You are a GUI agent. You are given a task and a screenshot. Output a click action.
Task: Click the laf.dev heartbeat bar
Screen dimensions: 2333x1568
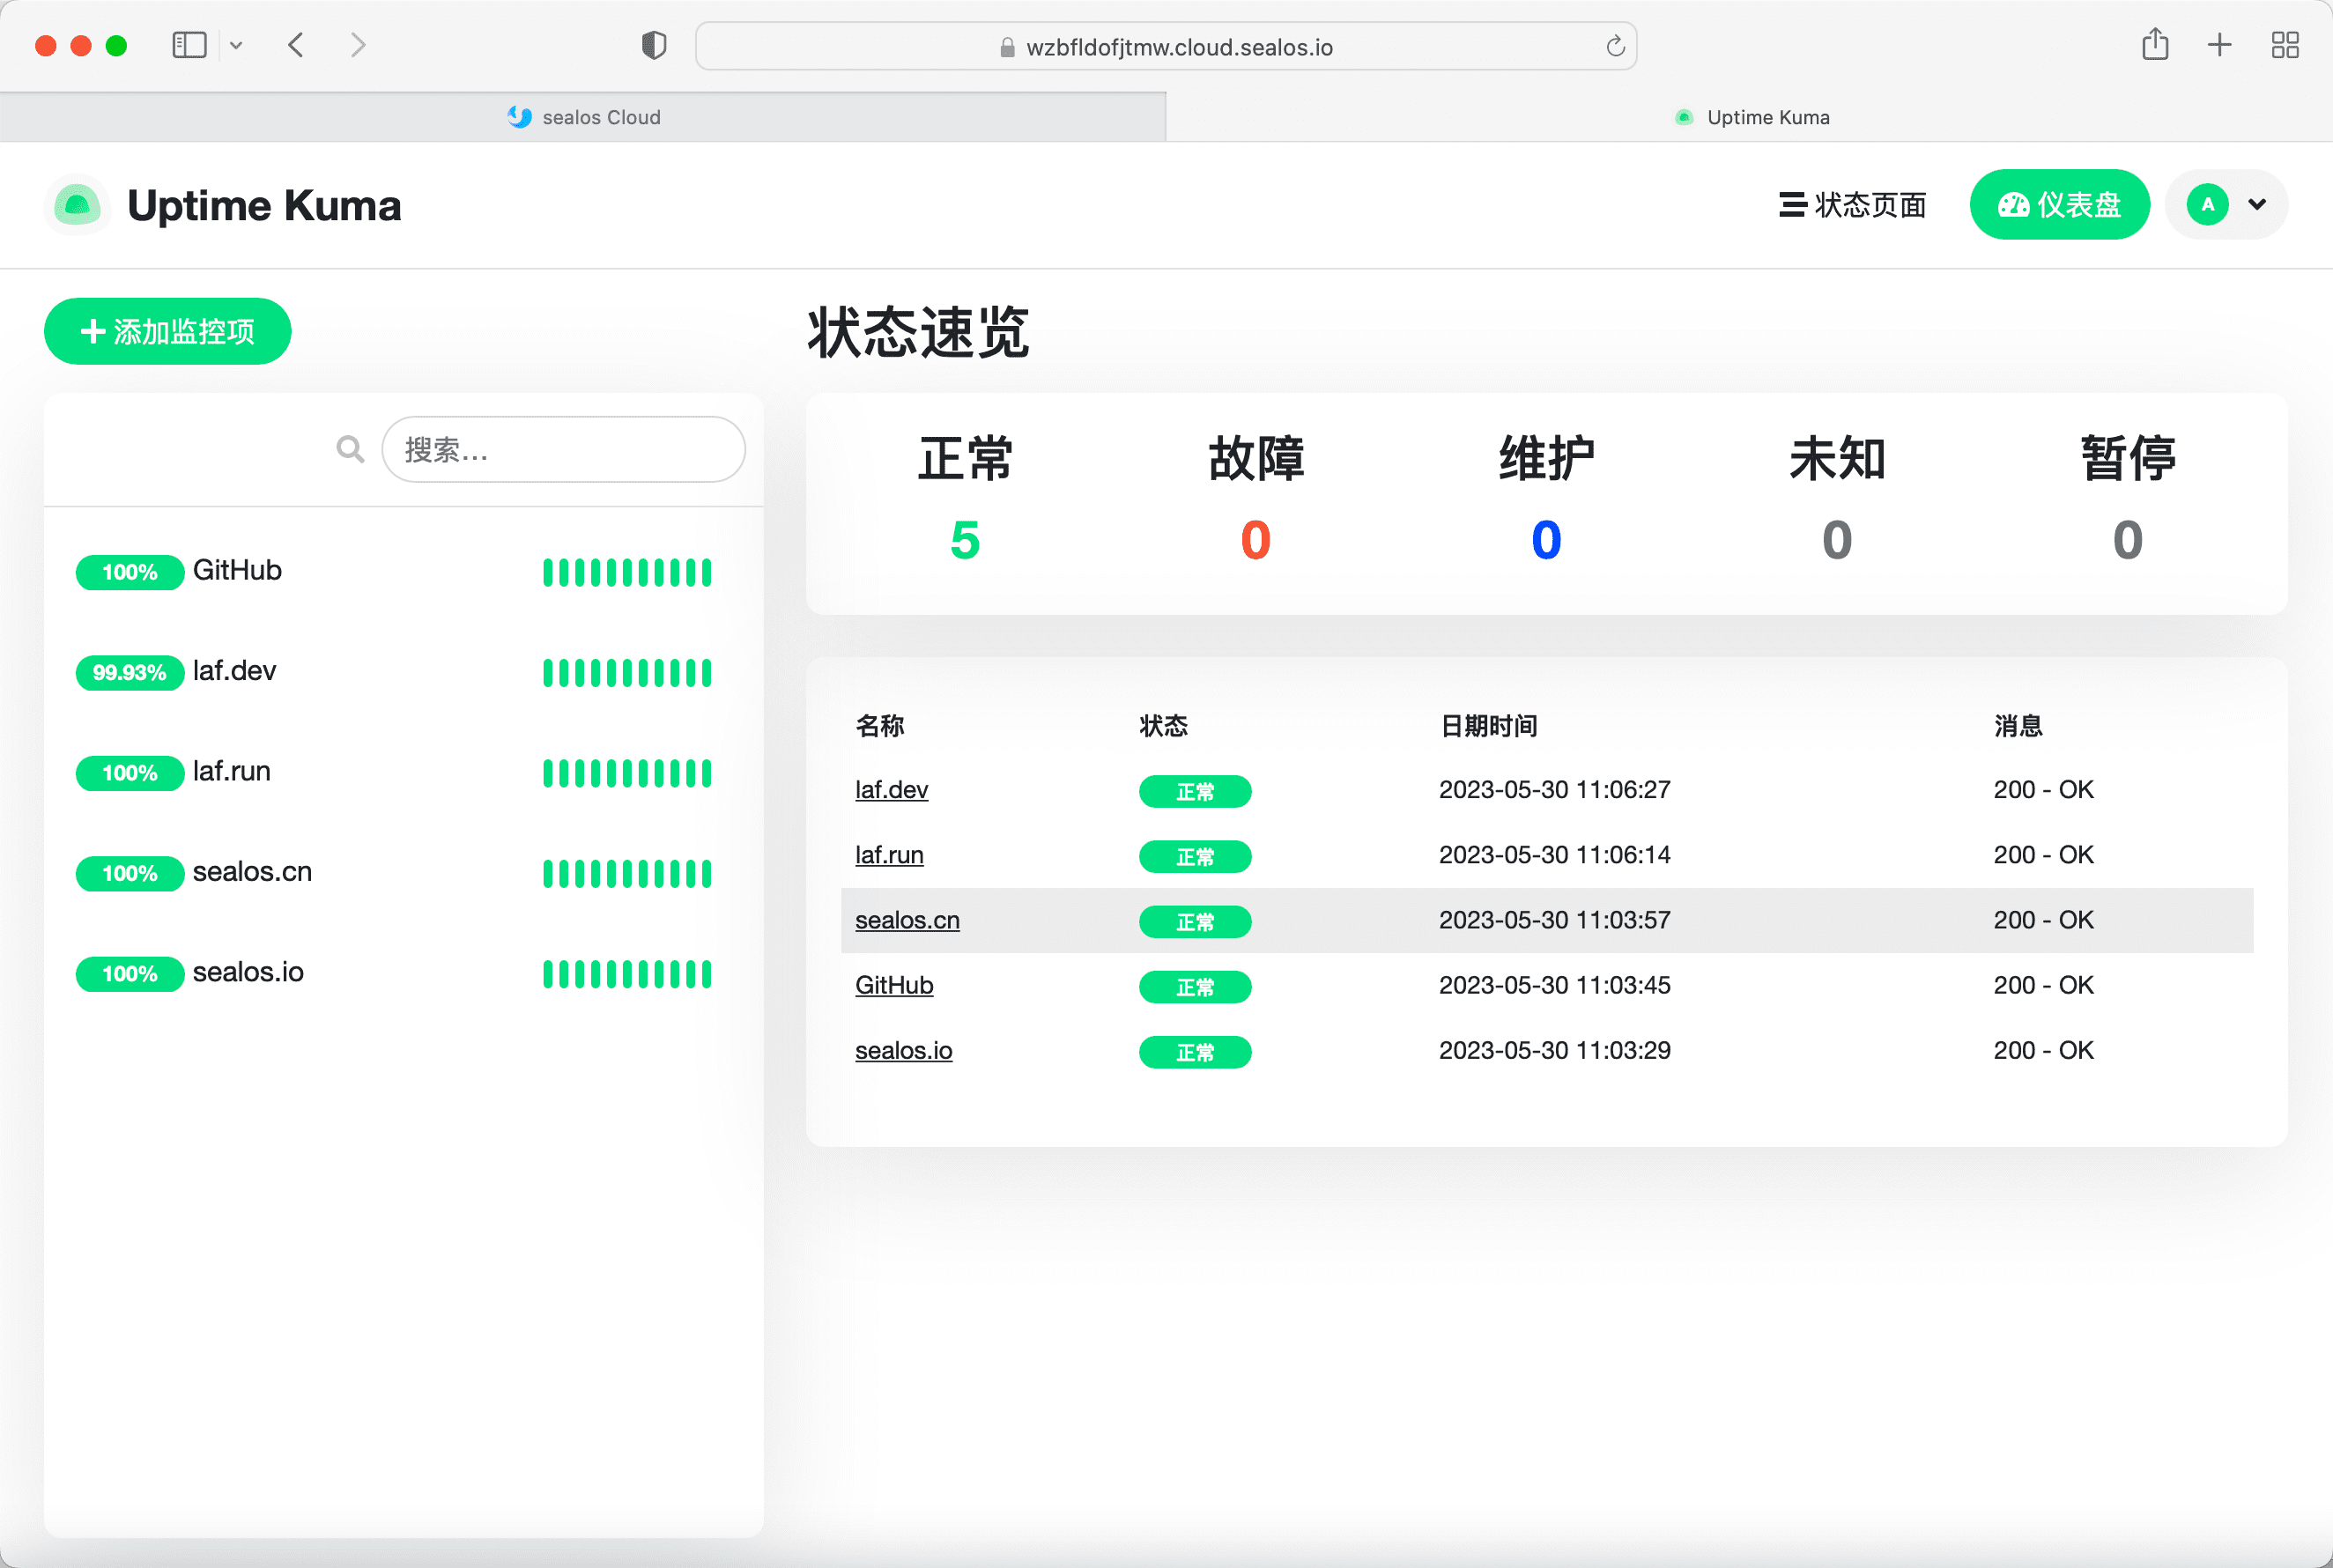tap(627, 672)
